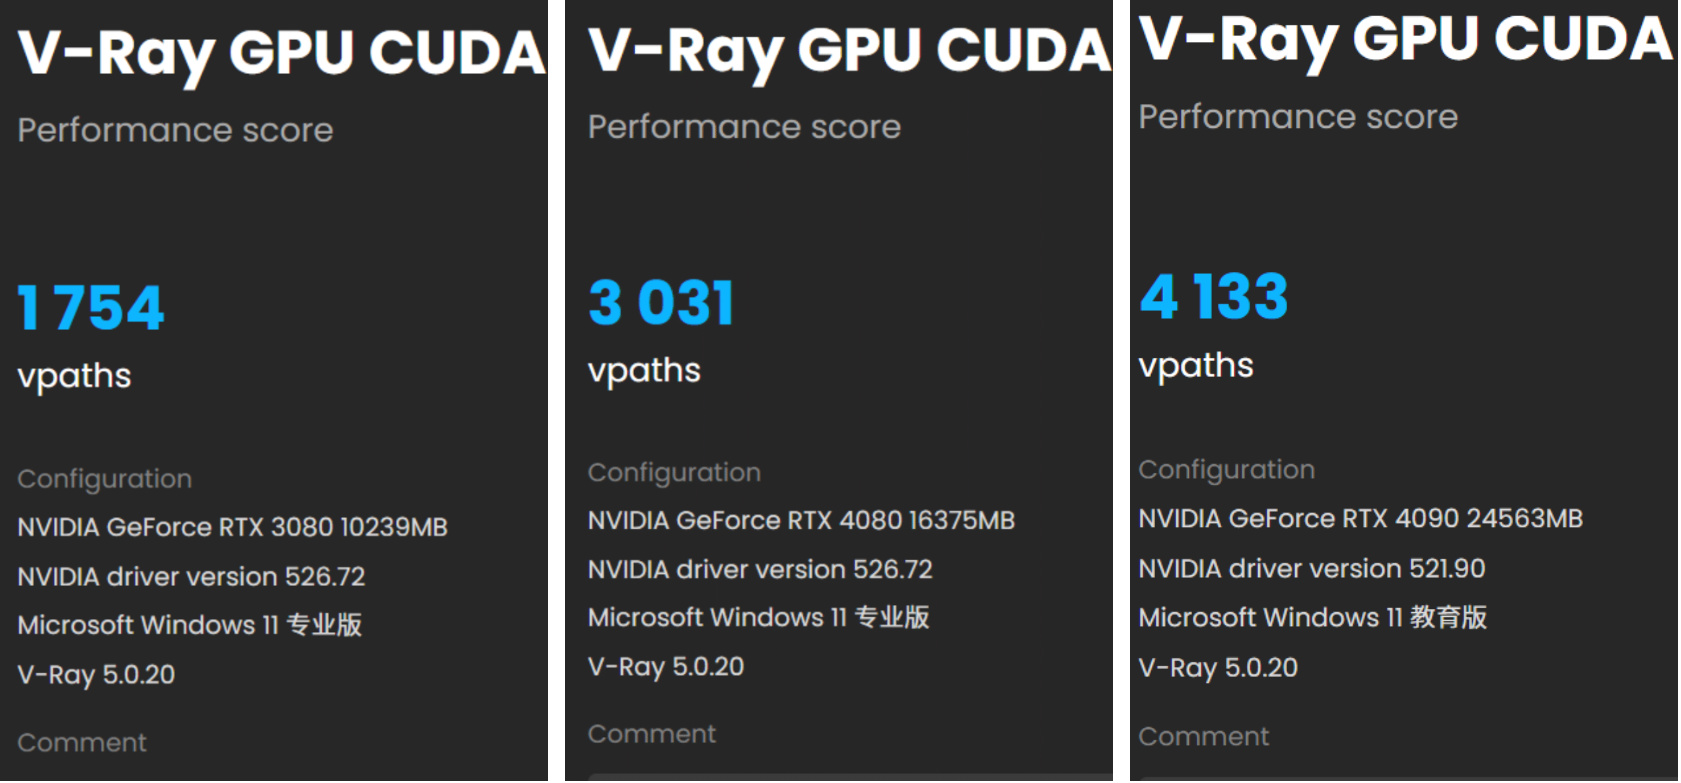This screenshot has height=783, width=1681.
Task: Click the V-Ray GPU CUDA title above 4 133
Action: tap(1405, 40)
